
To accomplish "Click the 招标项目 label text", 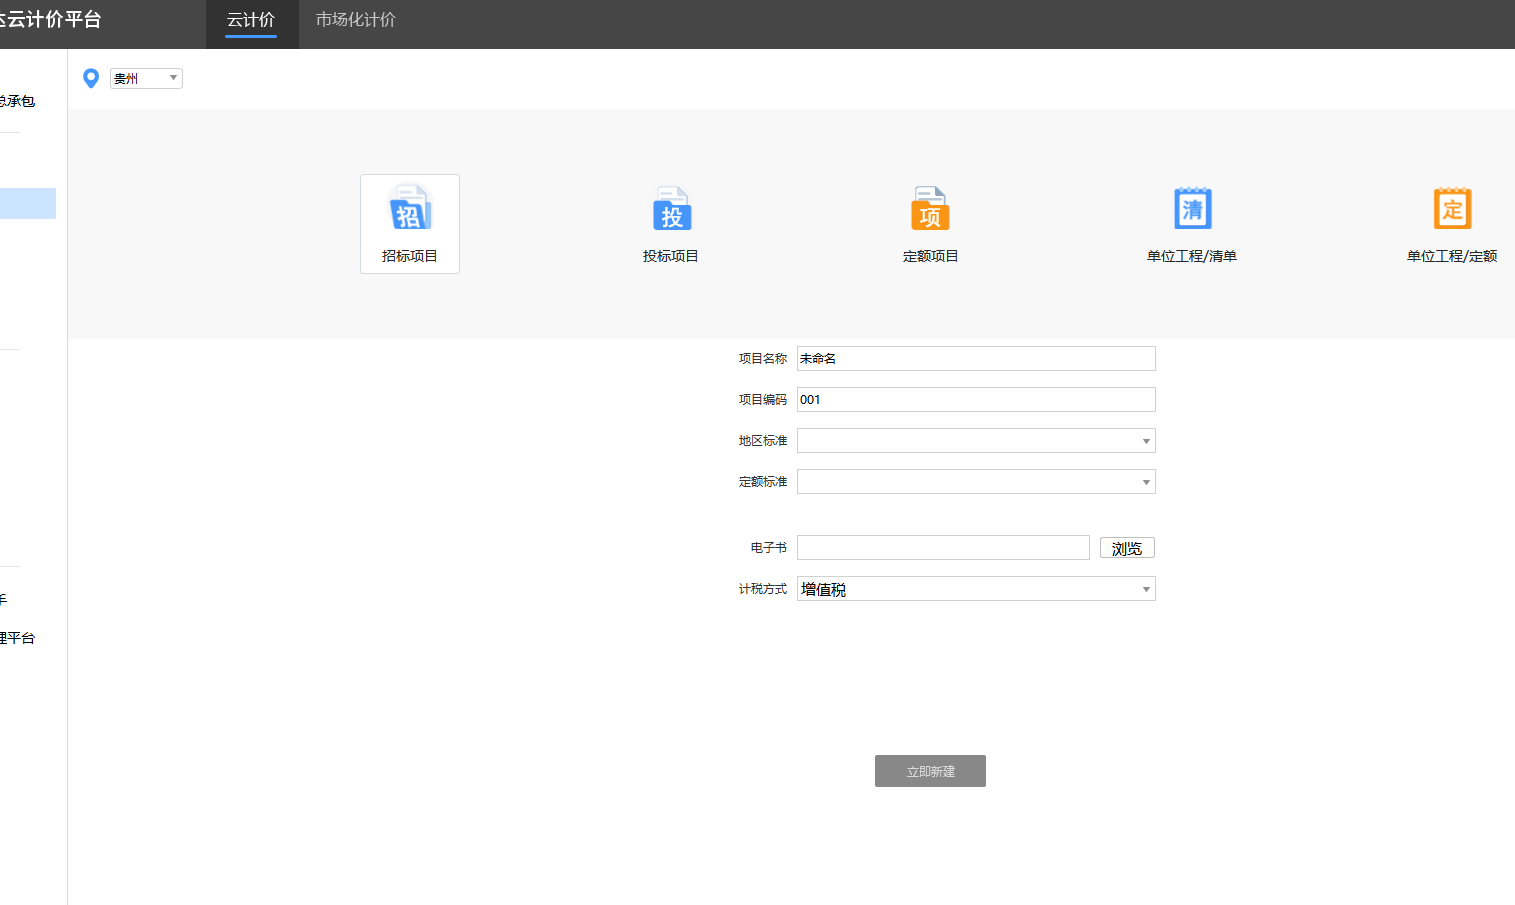I will (x=410, y=256).
